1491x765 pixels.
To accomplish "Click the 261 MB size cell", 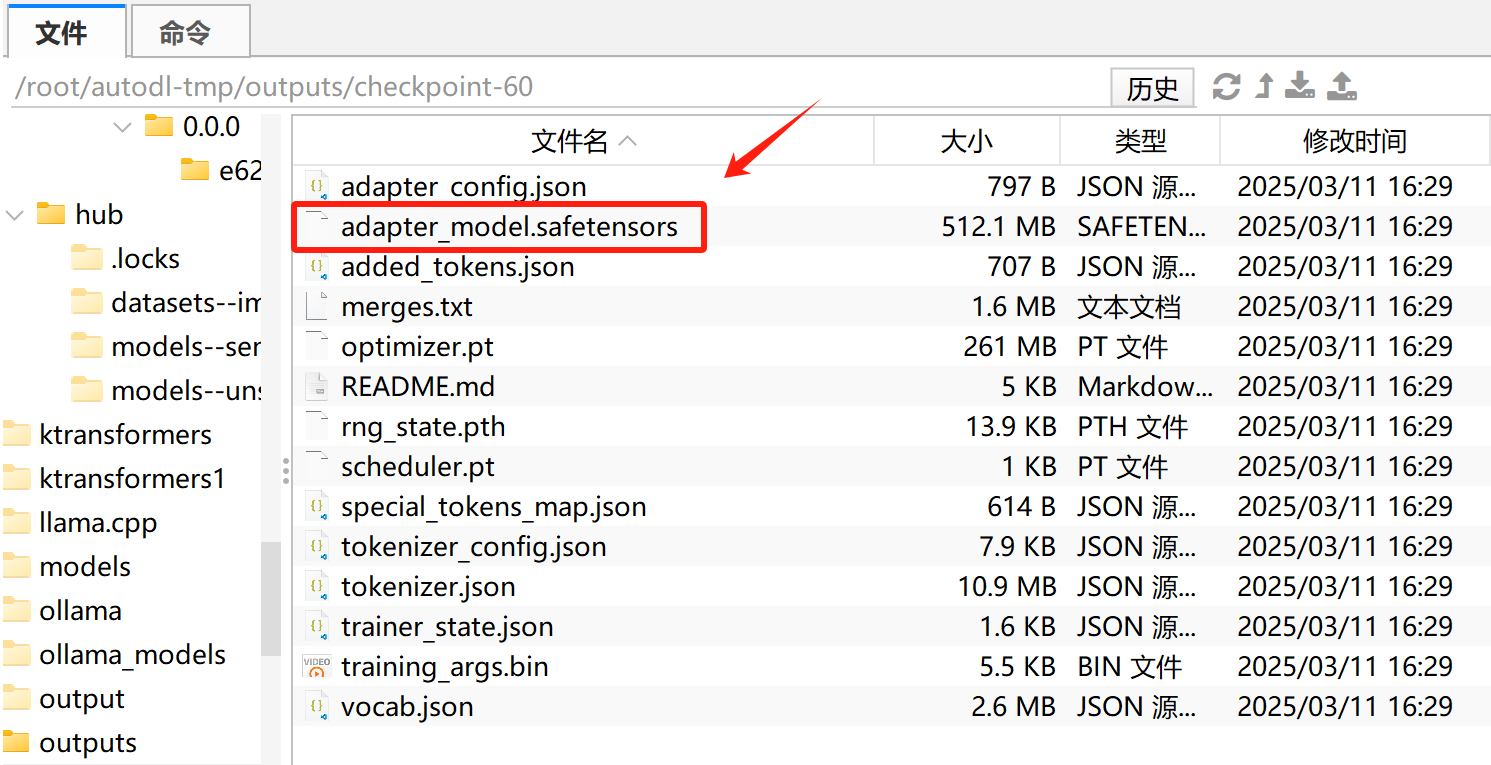I will click(x=1010, y=346).
